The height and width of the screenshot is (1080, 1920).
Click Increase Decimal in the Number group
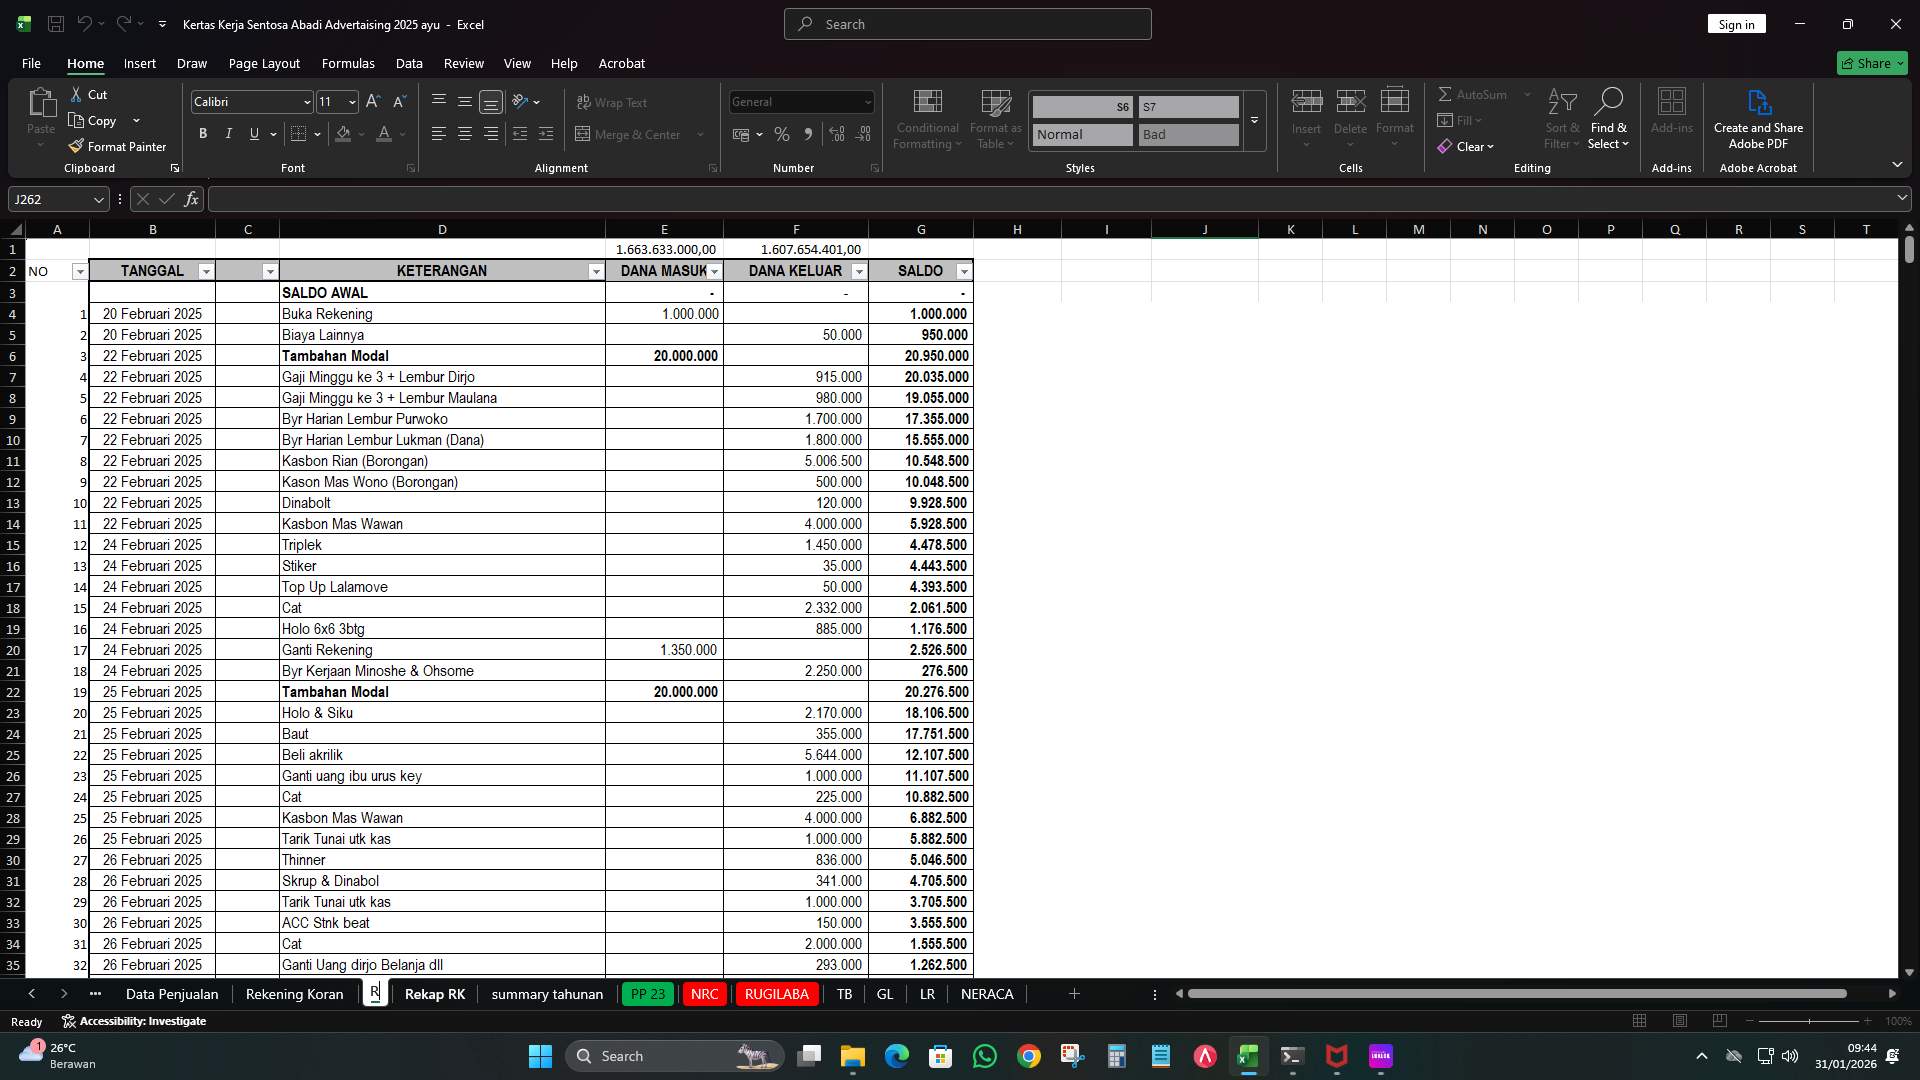click(836, 134)
